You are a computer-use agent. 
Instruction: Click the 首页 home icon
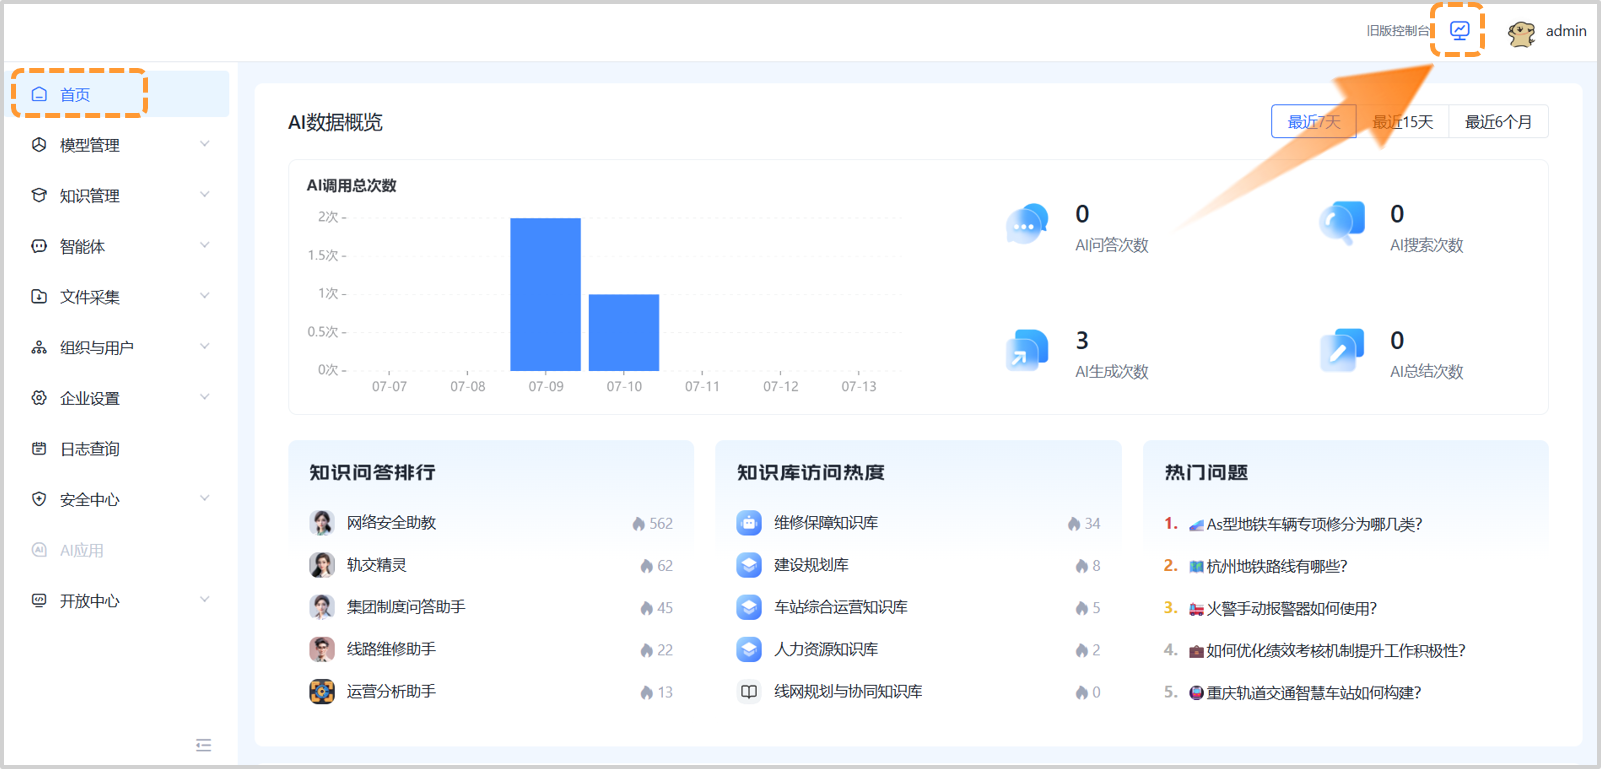tap(39, 94)
